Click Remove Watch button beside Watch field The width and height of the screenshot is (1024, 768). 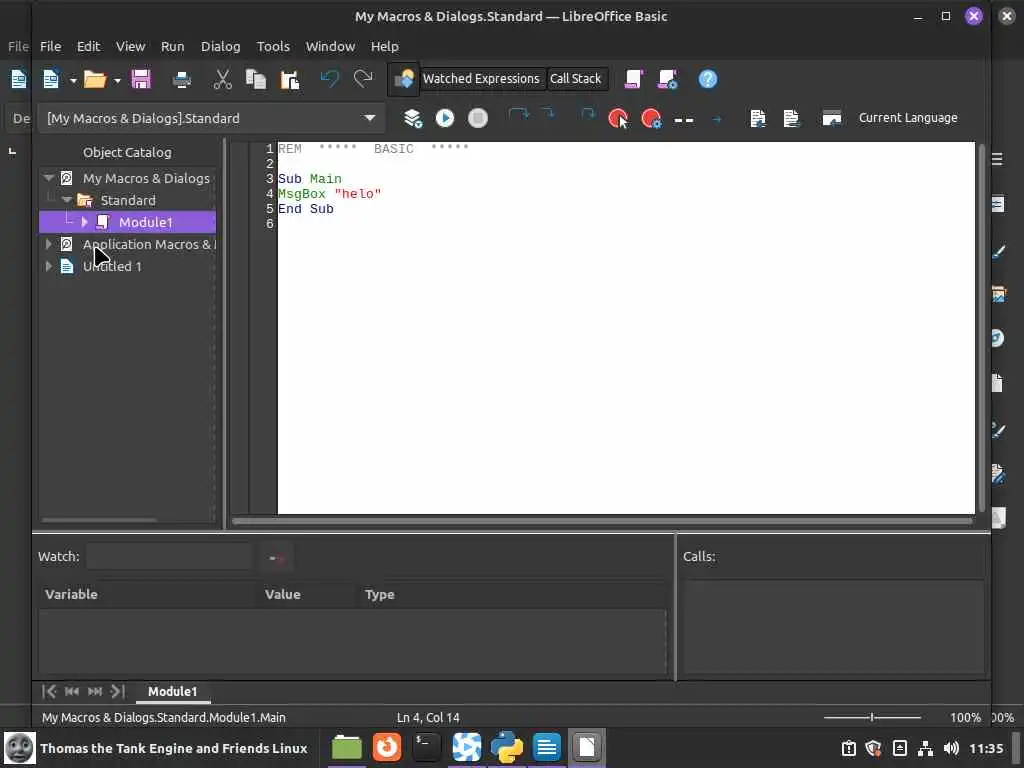(276, 558)
